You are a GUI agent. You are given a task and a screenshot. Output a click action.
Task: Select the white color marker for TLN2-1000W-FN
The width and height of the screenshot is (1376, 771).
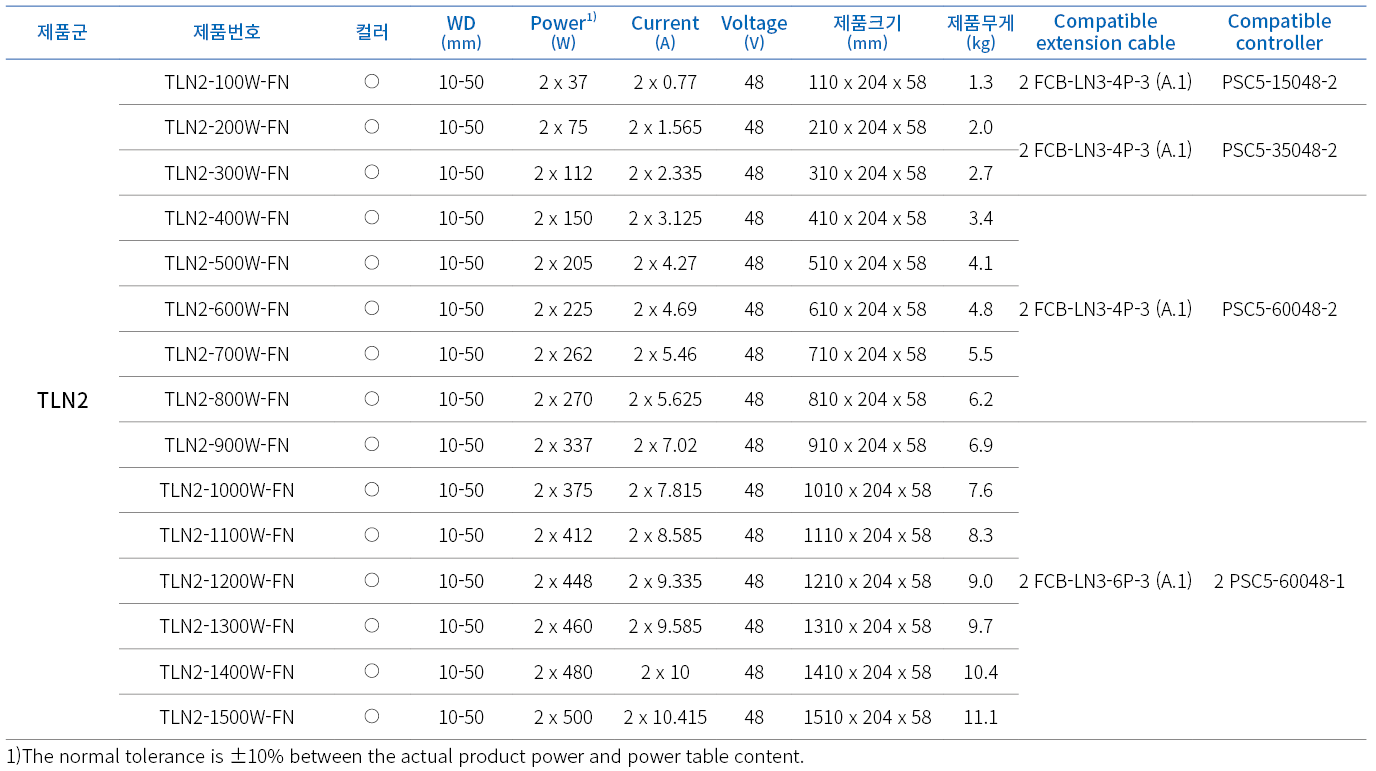click(372, 489)
